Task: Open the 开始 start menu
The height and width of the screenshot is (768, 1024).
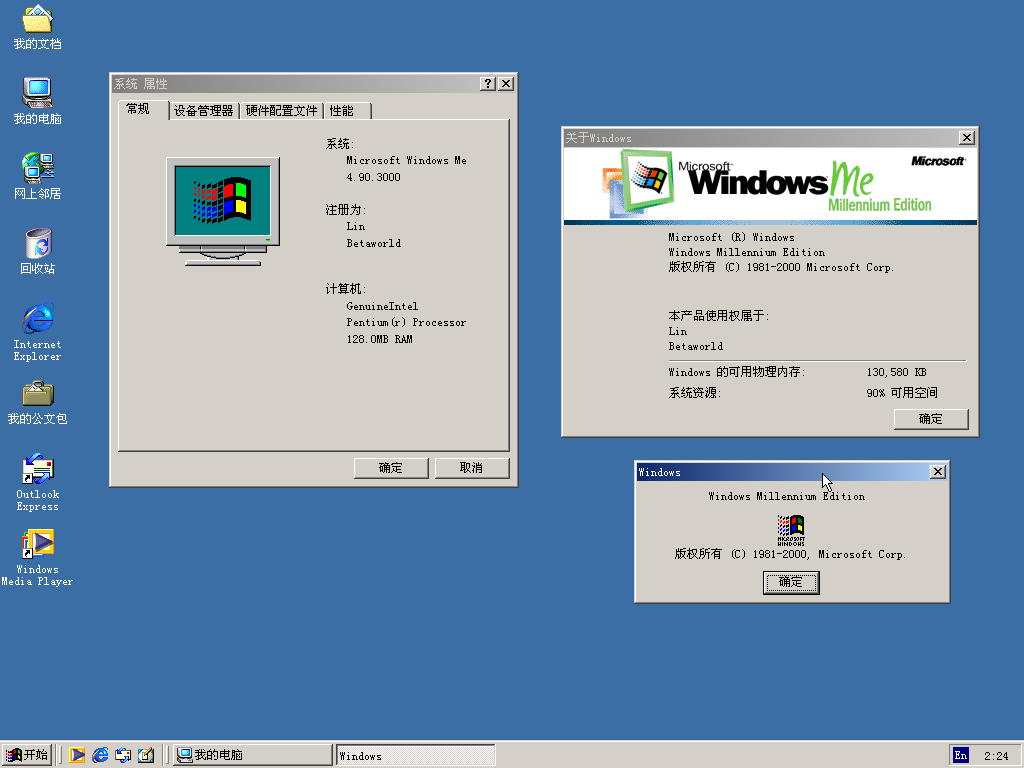Action: [x=27, y=755]
